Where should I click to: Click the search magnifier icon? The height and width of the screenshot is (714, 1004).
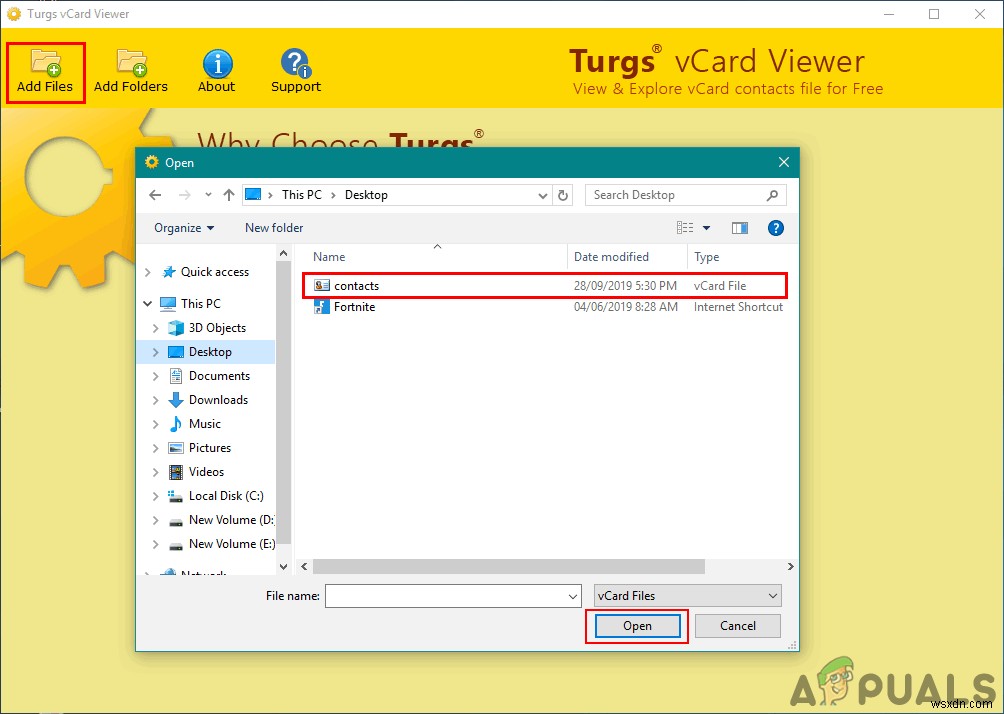[x=772, y=195]
